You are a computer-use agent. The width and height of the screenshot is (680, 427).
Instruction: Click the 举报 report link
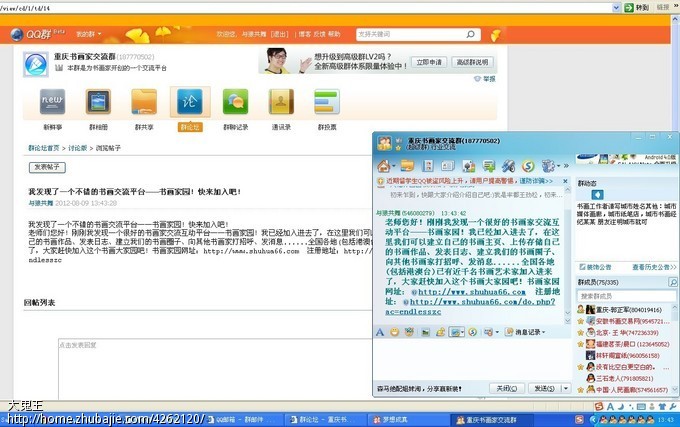pos(485,79)
